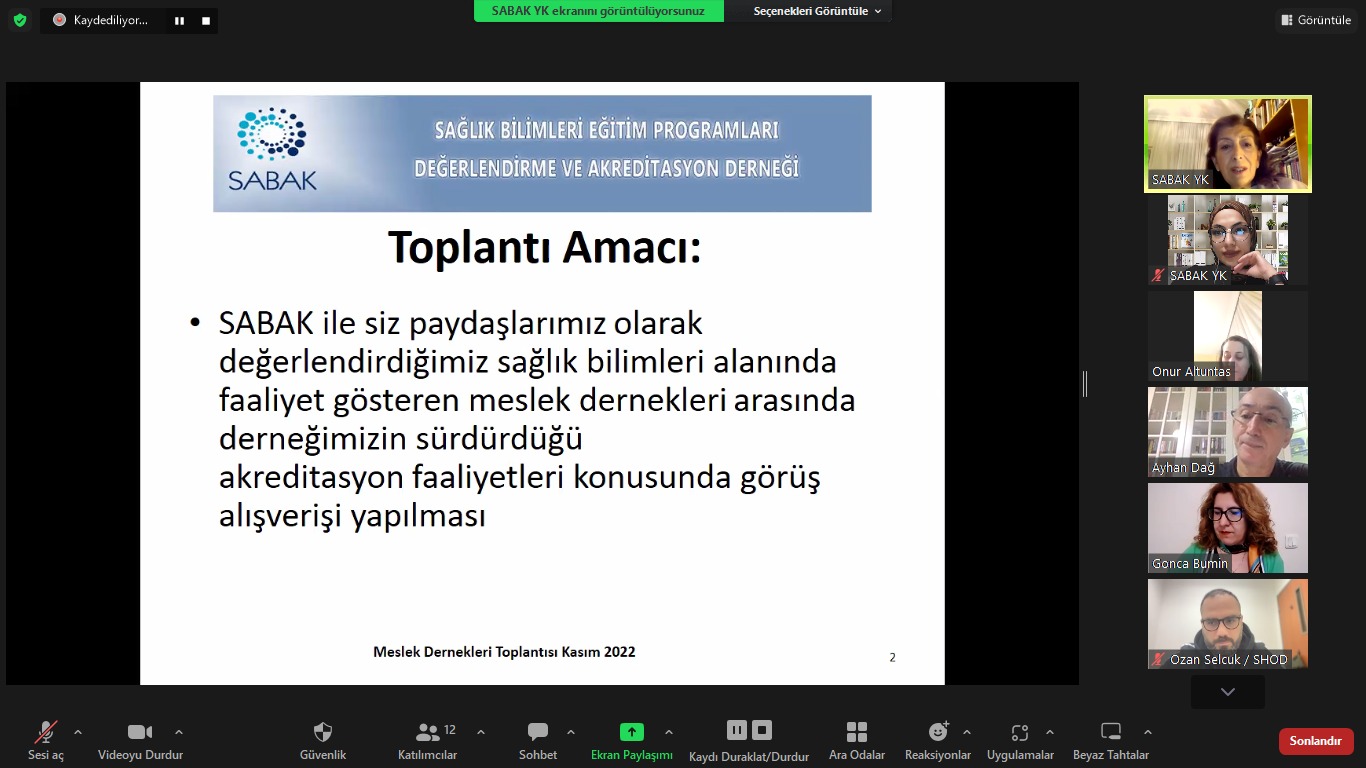
Task: Click the green encryption shield icon
Action: pos(20,20)
